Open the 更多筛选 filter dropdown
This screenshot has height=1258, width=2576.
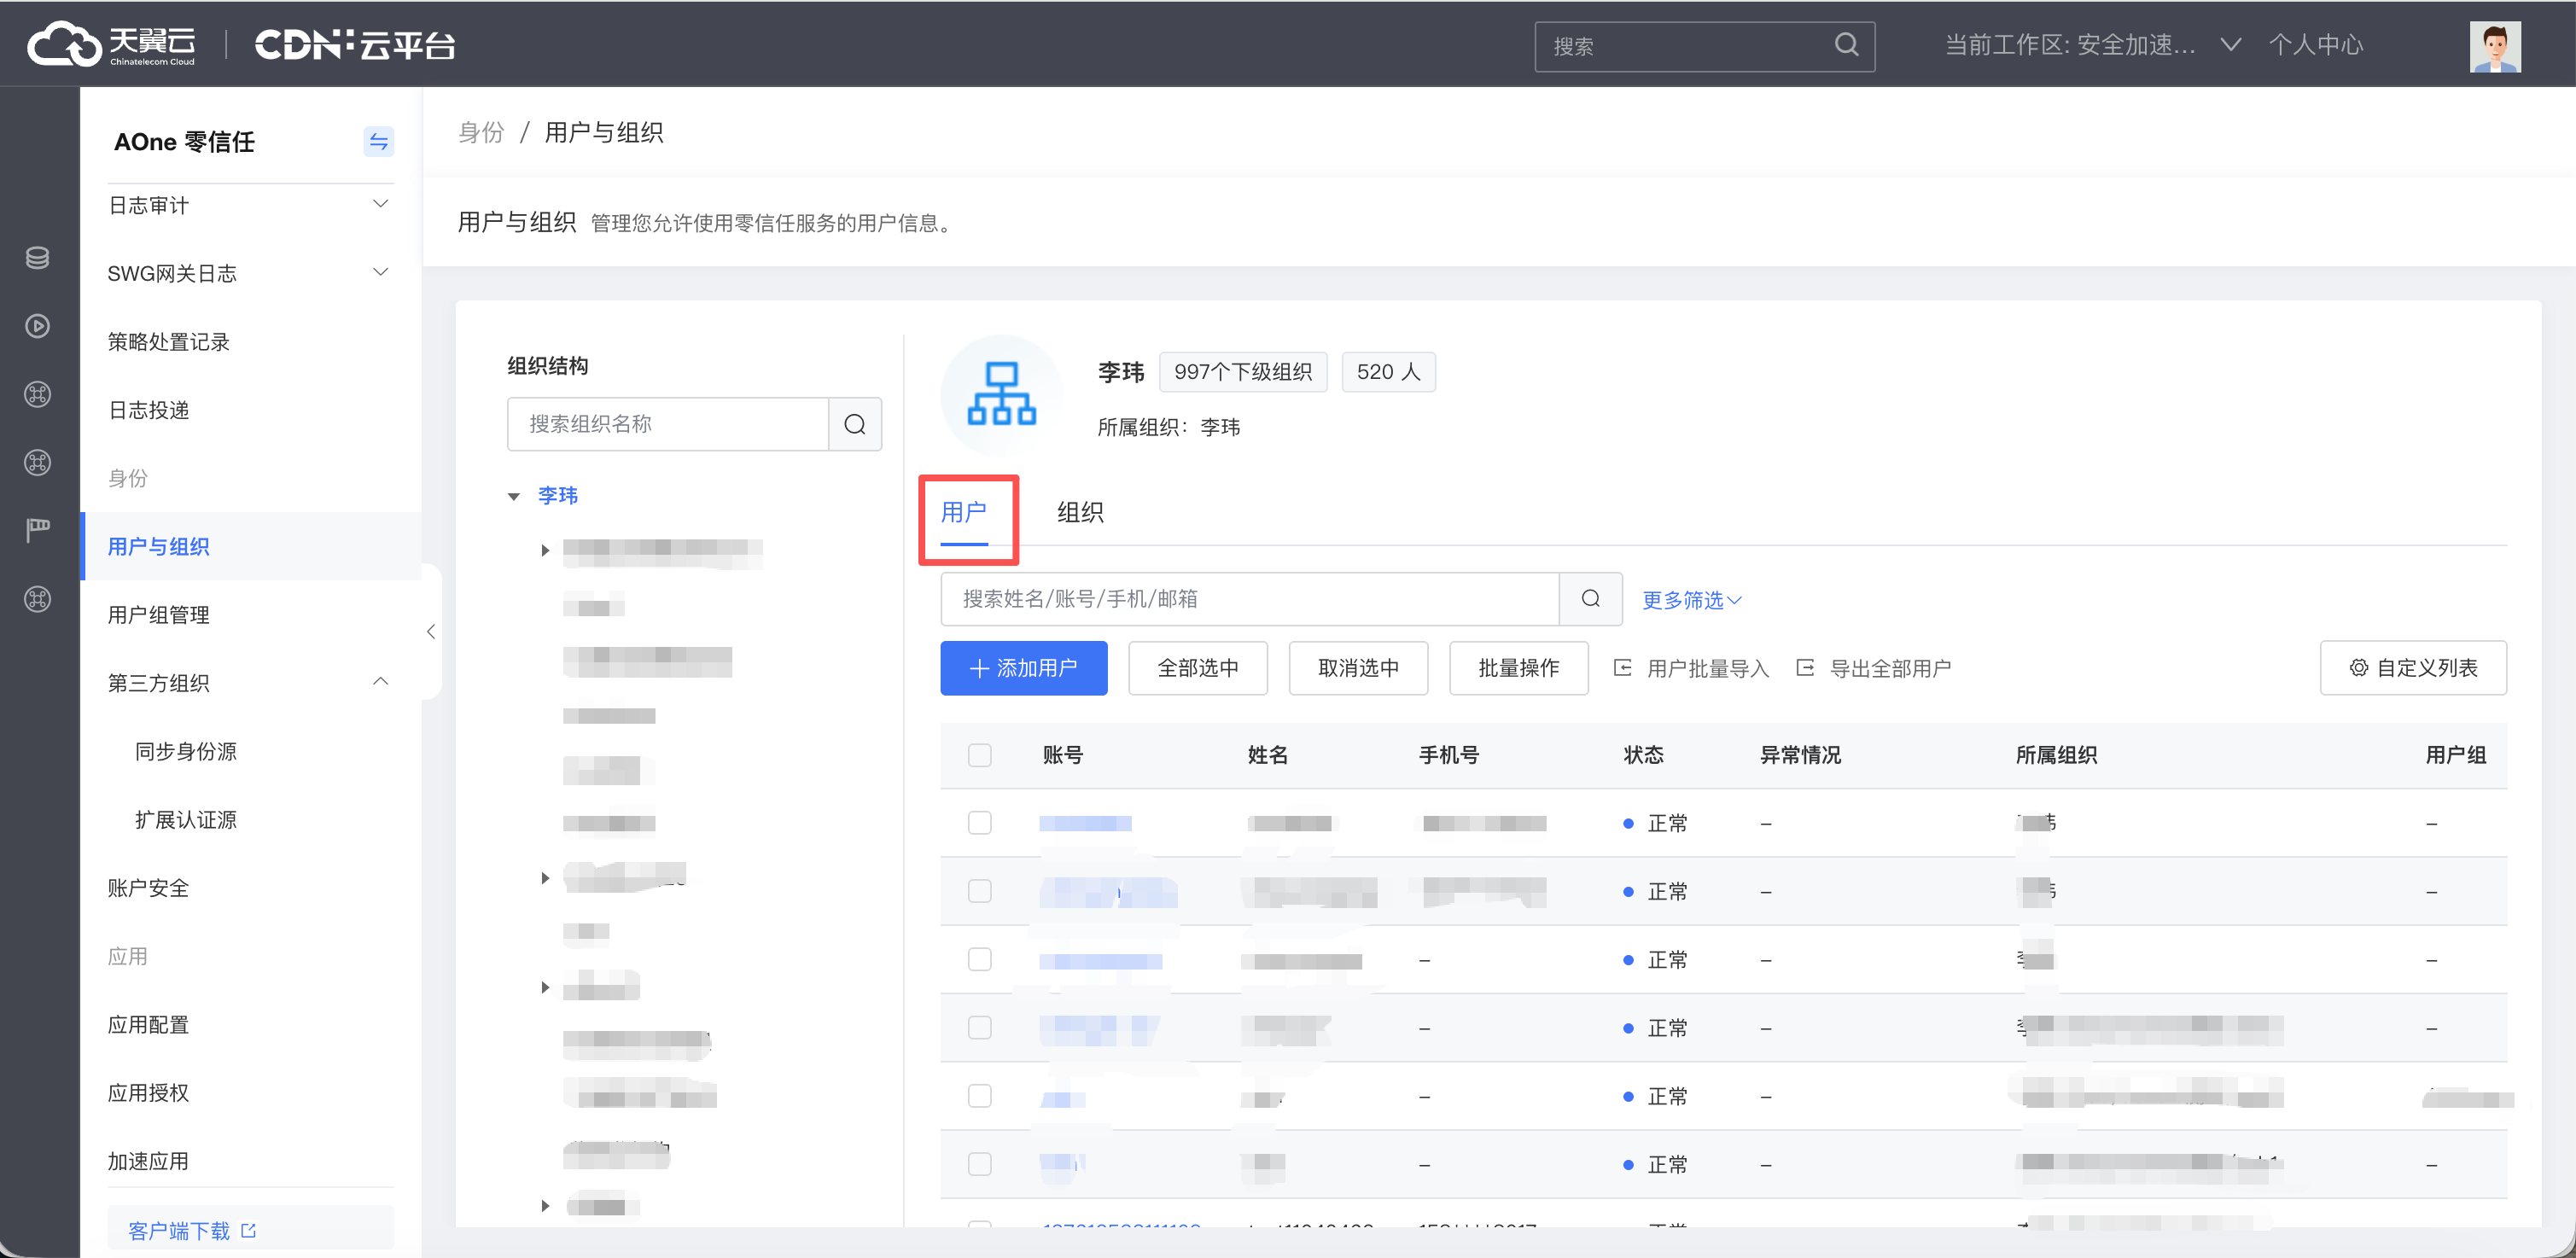(1691, 600)
